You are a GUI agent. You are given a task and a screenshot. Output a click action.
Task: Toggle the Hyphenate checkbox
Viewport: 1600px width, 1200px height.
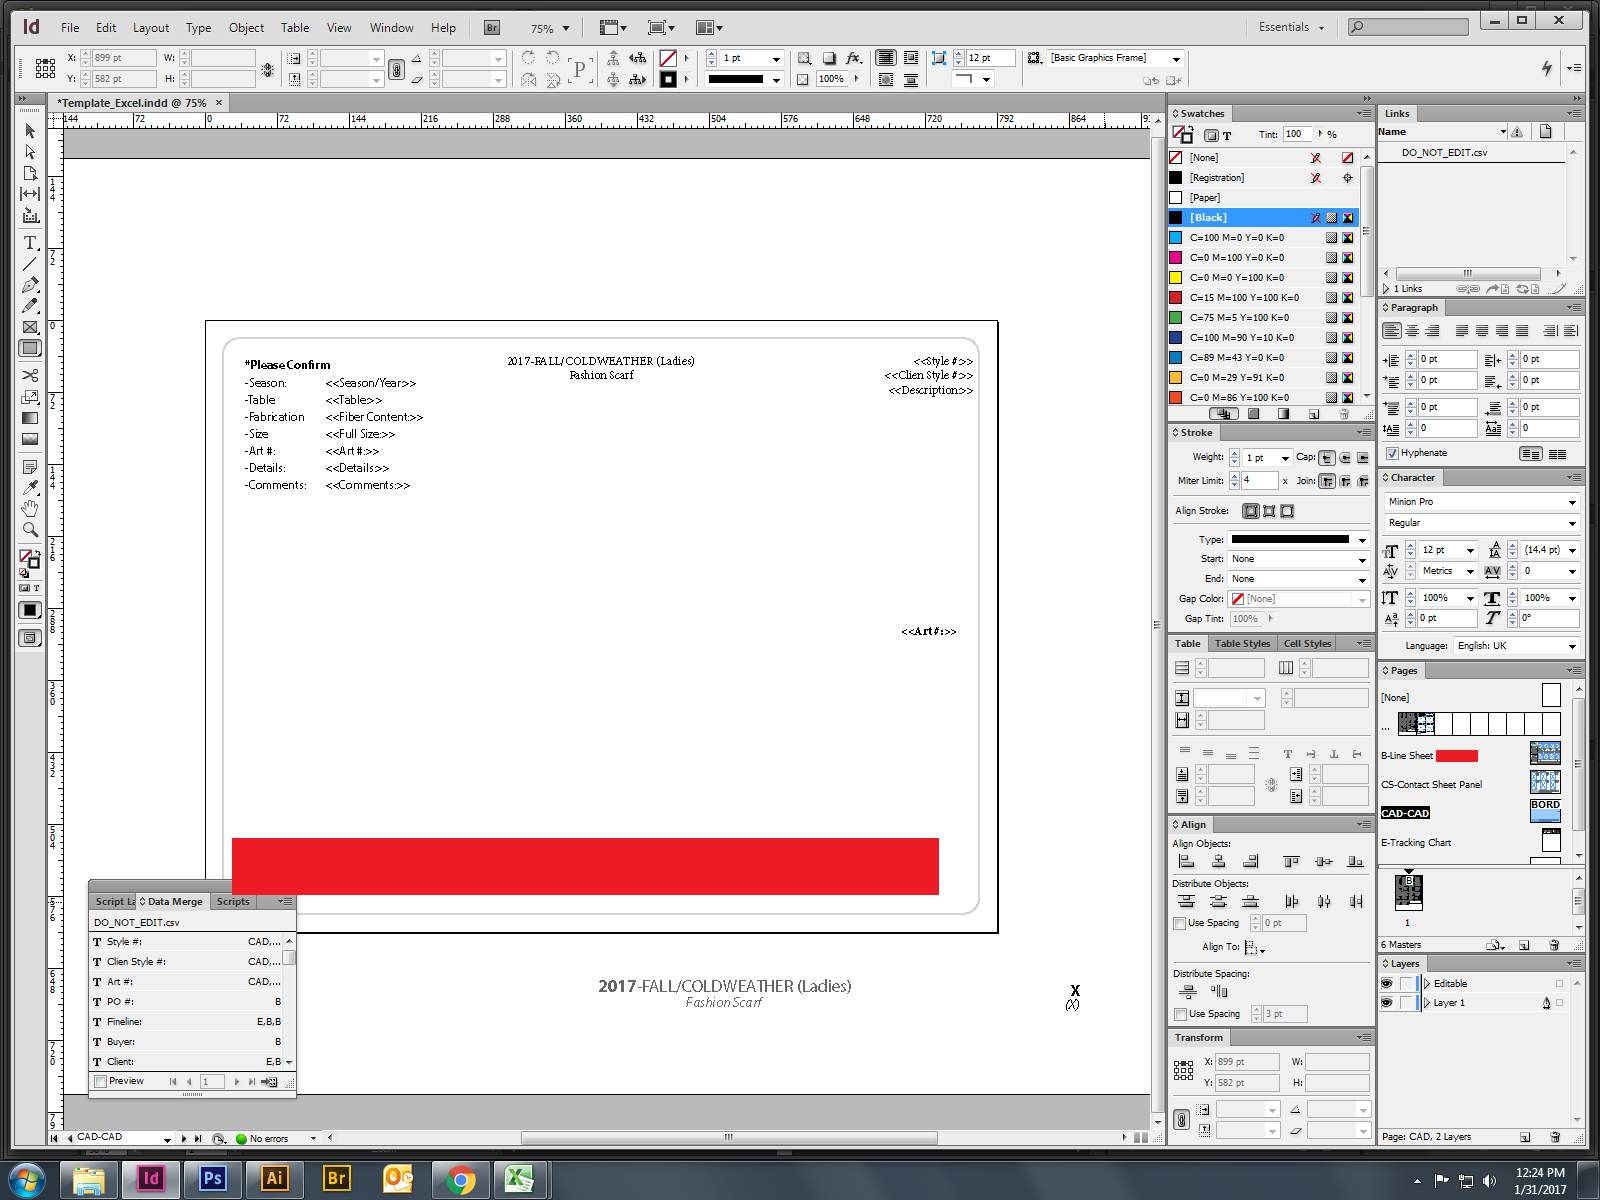1392,453
